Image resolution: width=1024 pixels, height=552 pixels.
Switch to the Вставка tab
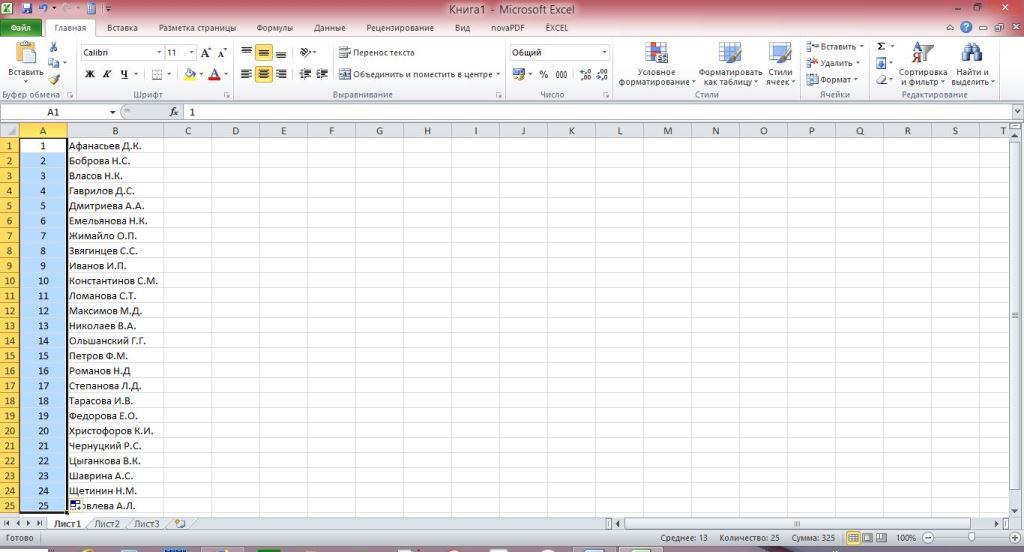click(x=122, y=27)
